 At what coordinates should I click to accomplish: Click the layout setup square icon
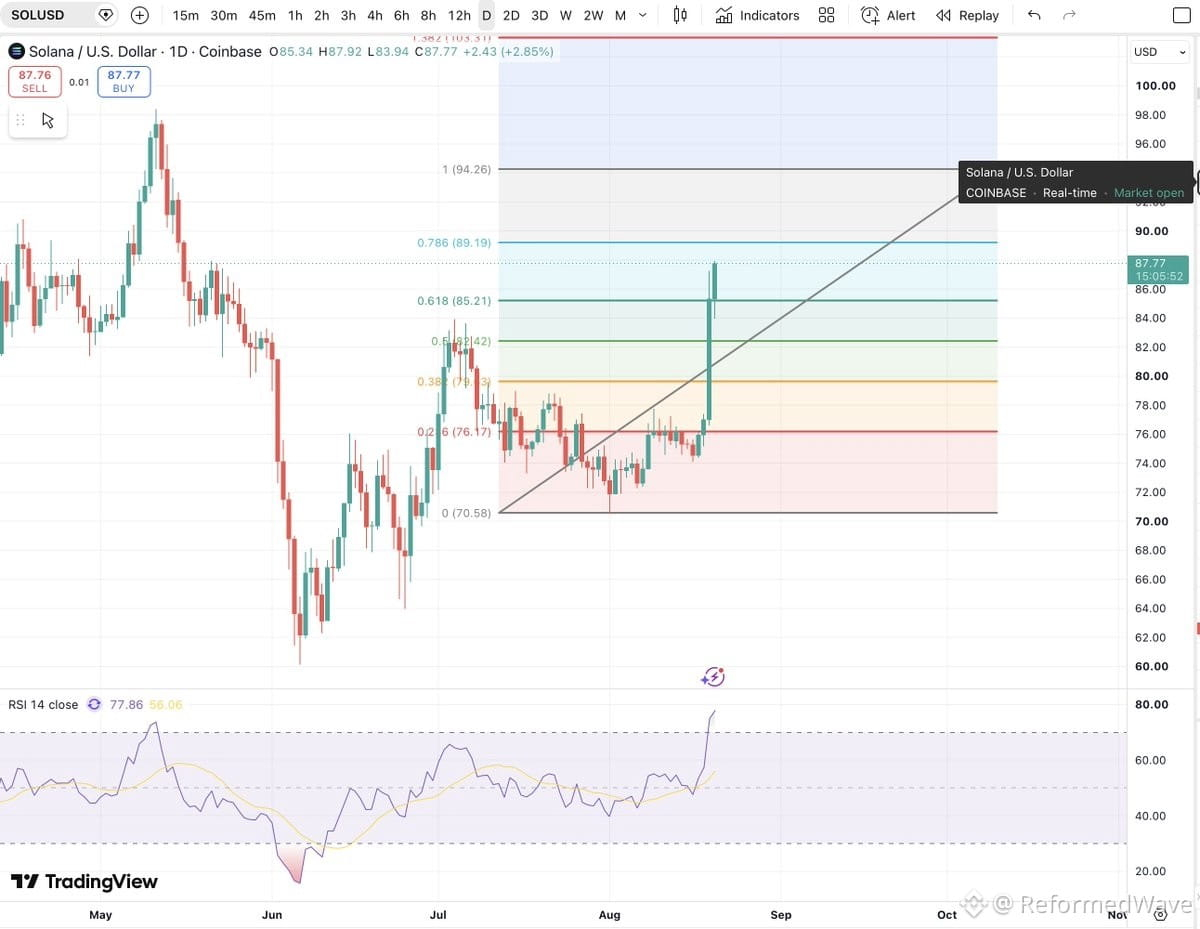[1180, 15]
